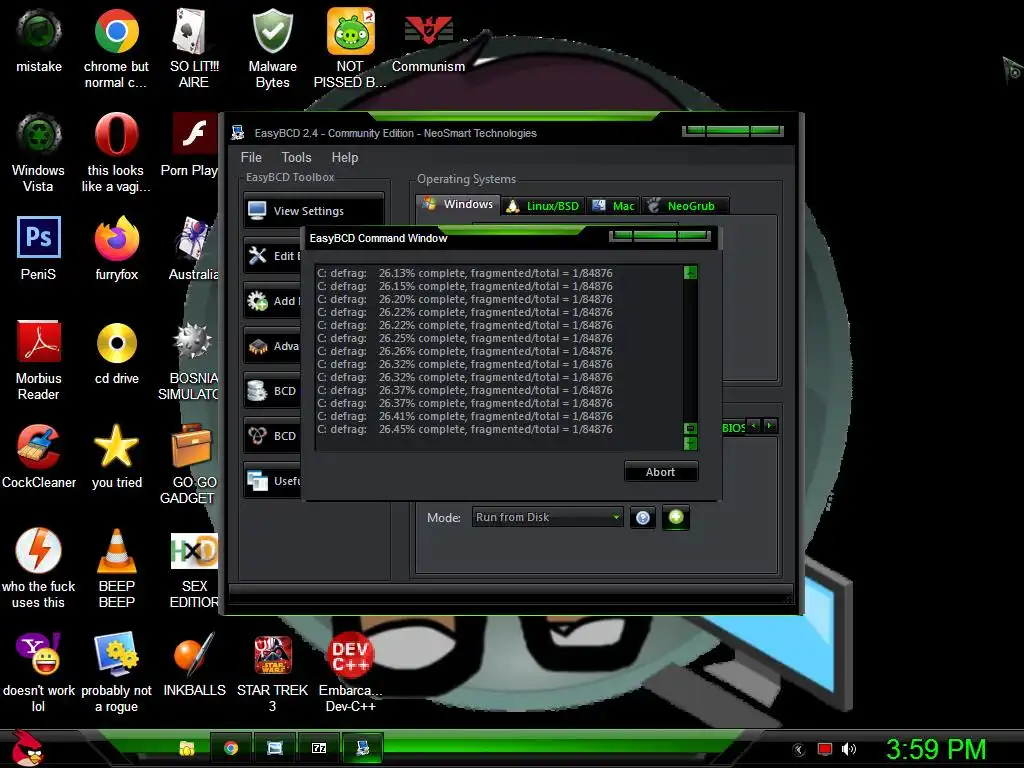Click the View Settings toolbox button

[x=313, y=210]
